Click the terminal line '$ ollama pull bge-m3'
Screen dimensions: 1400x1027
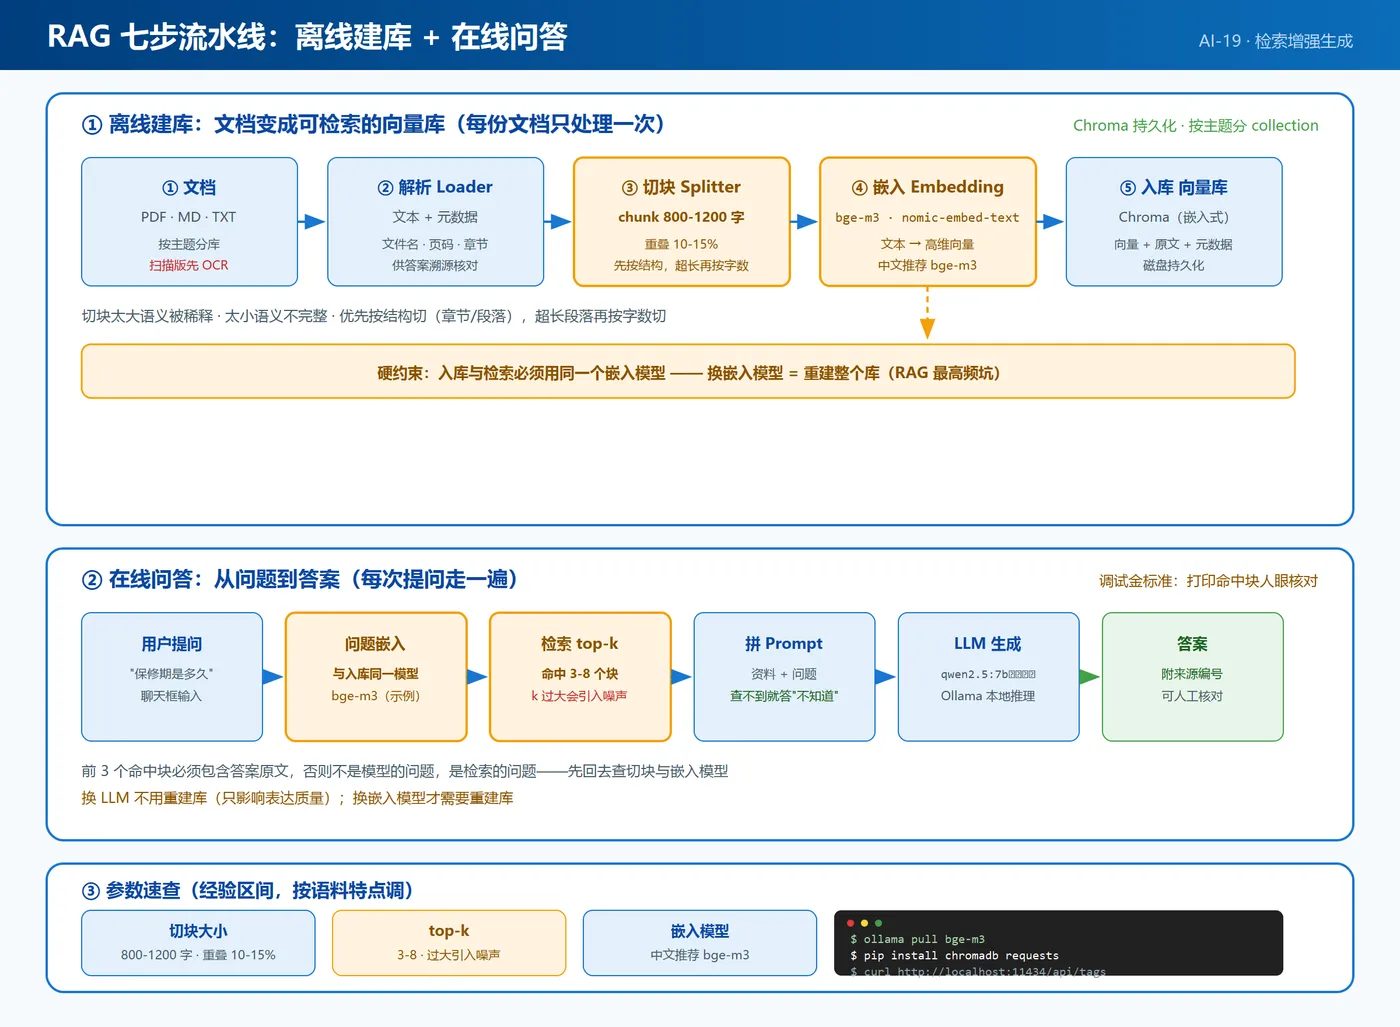(x=917, y=940)
